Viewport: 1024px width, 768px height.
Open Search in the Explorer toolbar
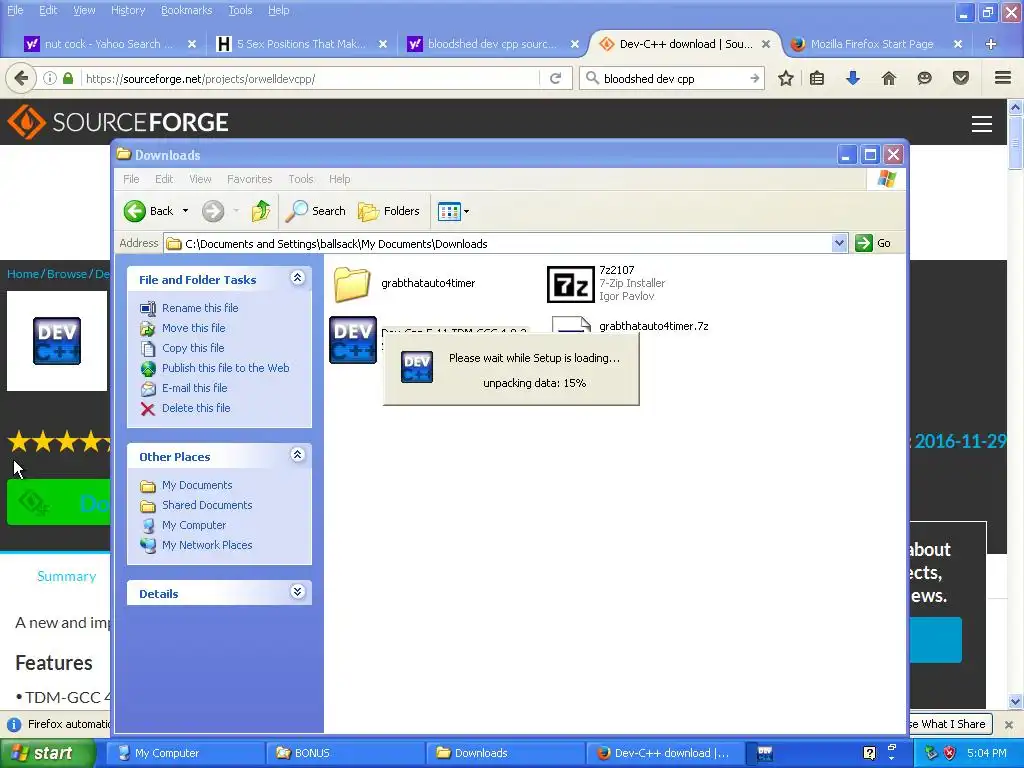315,211
